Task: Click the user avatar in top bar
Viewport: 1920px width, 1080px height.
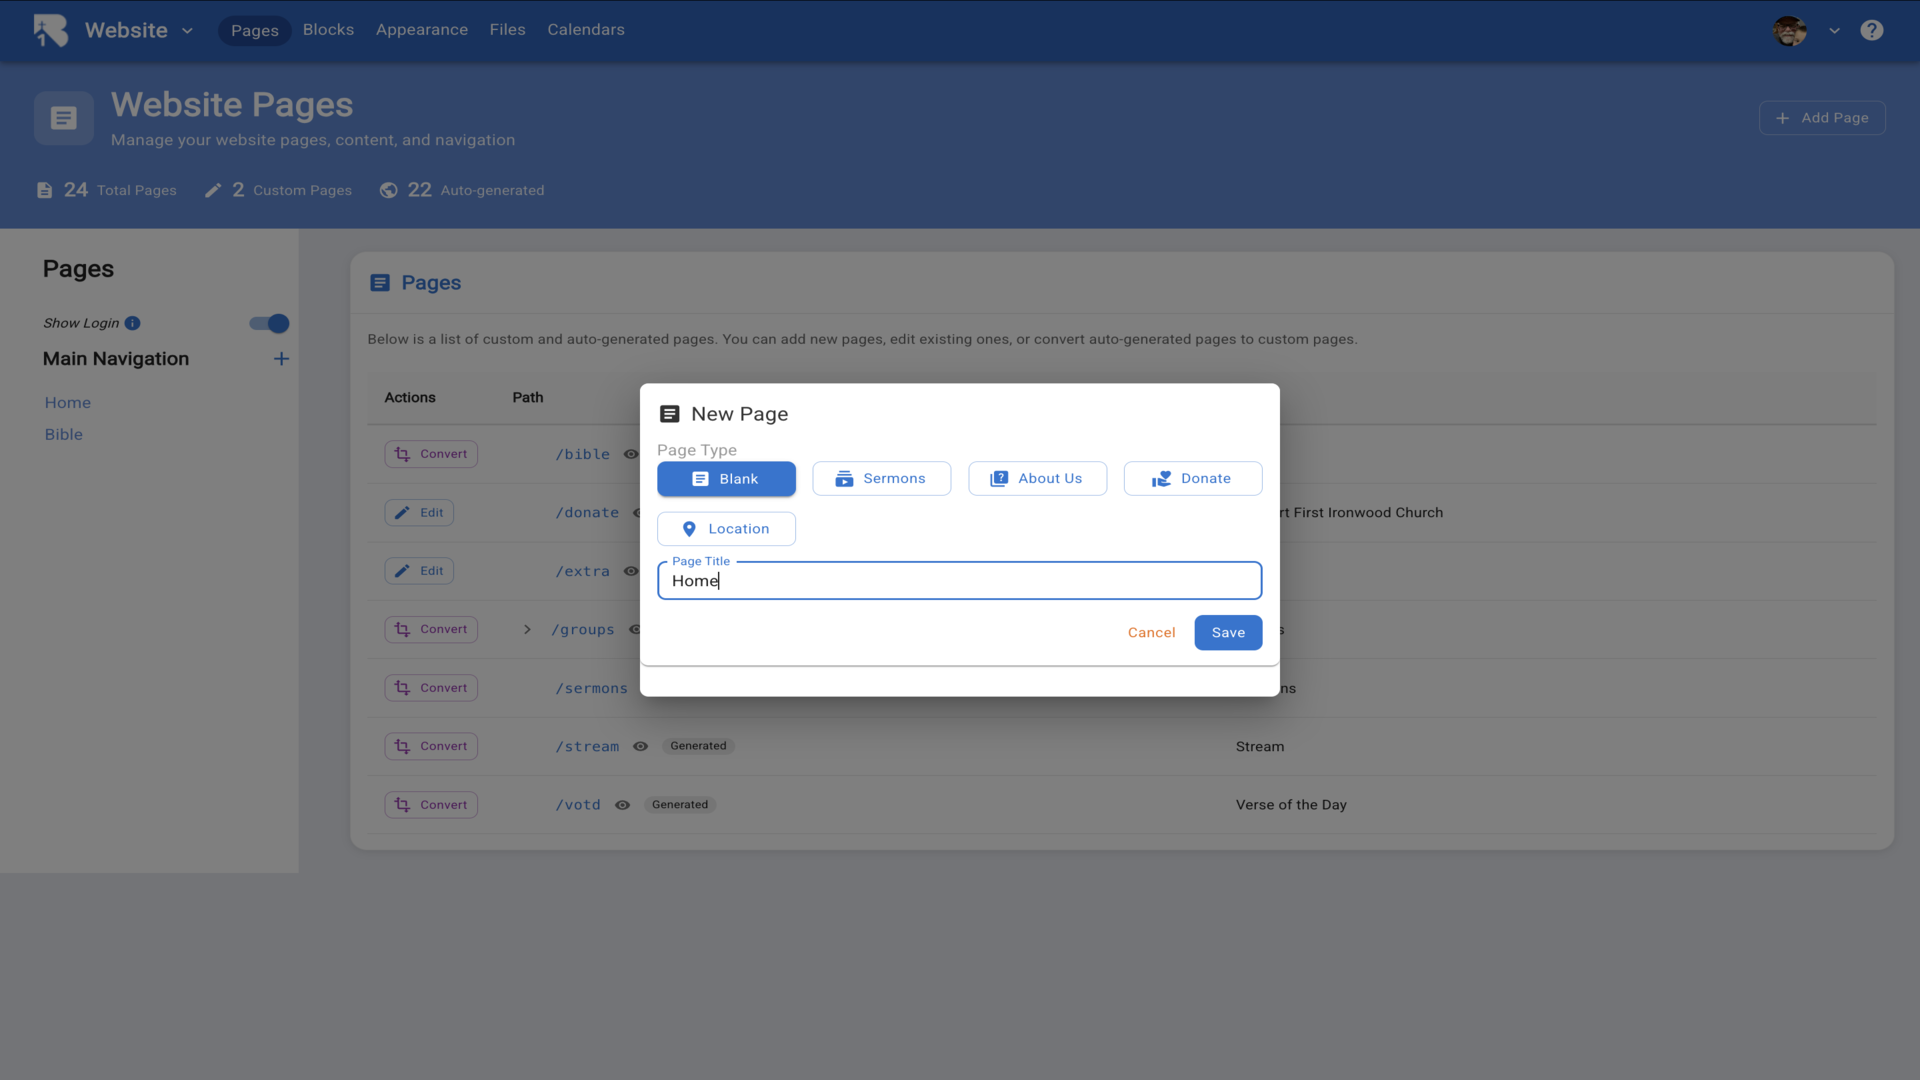Action: pyautogui.click(x=1789, y=30)
